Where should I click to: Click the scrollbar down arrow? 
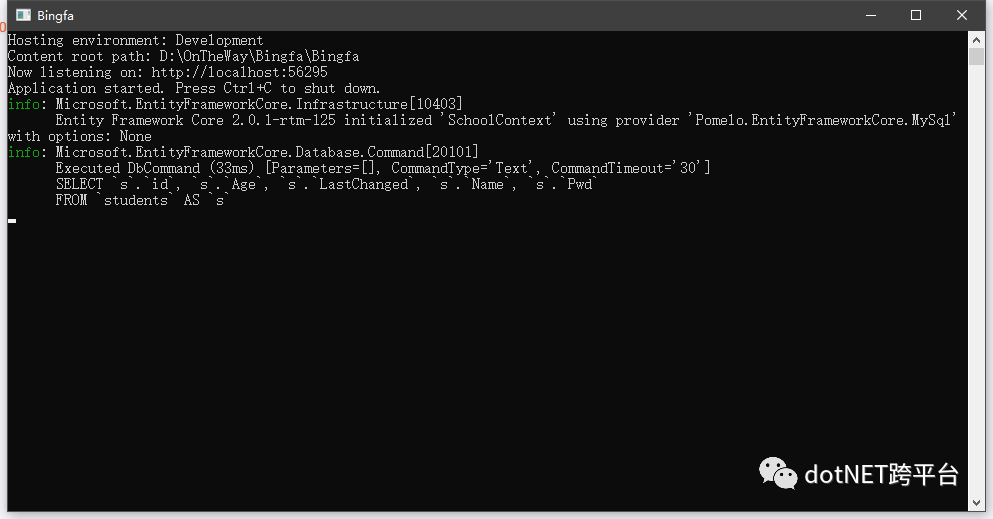(x=976, y=503)
